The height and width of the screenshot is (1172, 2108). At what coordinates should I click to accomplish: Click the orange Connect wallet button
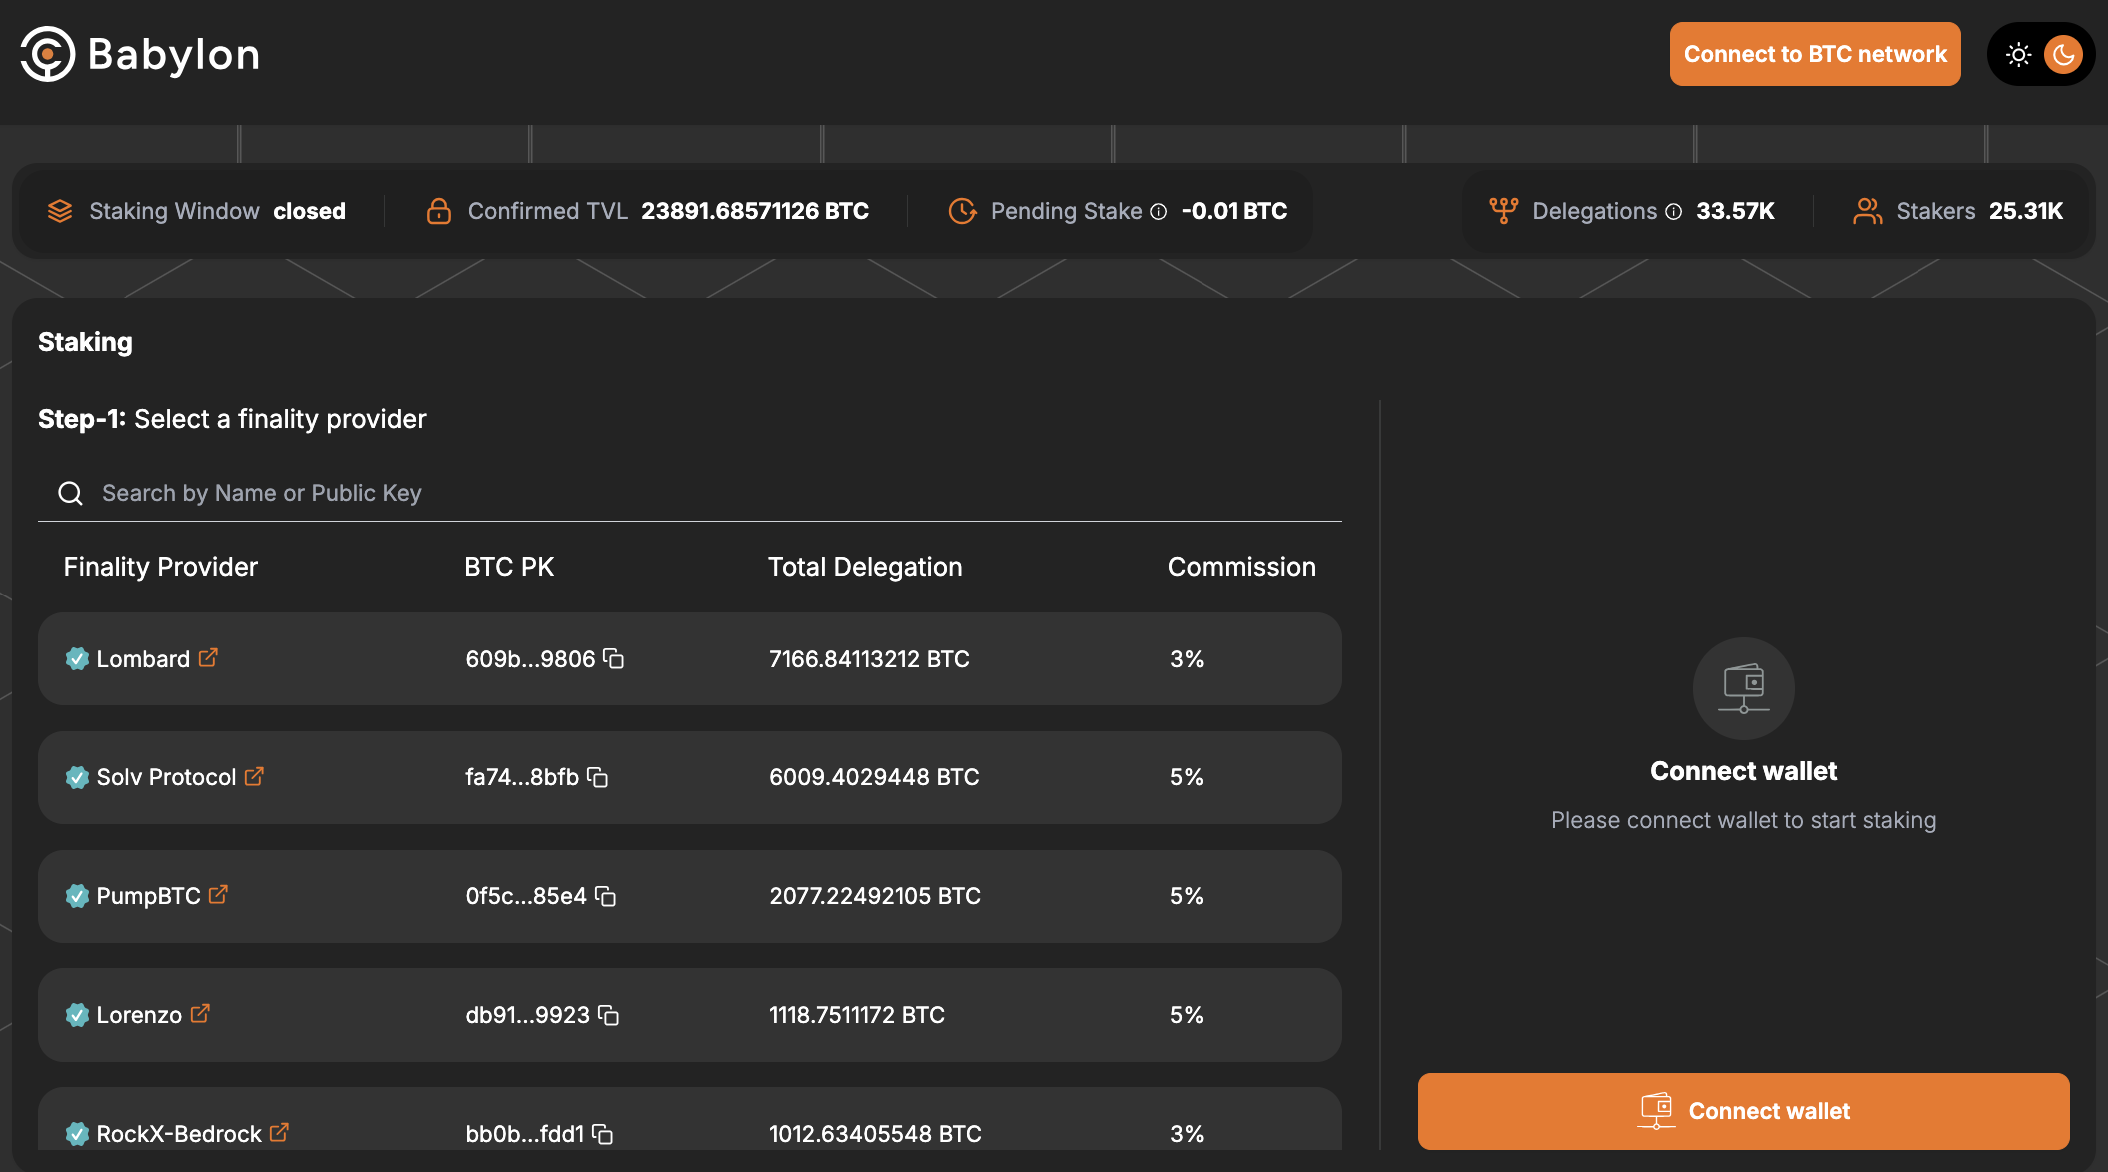1743,1111
